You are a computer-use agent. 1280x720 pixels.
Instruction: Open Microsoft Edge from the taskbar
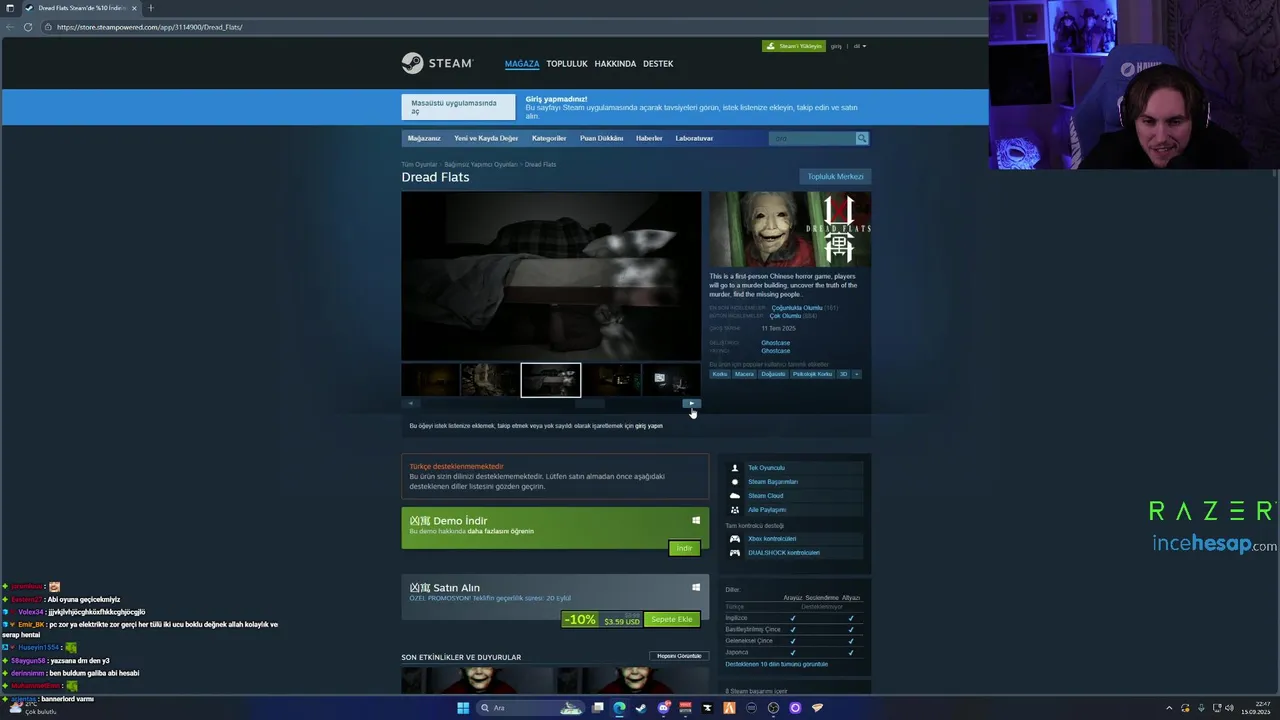tap(619, 708)
